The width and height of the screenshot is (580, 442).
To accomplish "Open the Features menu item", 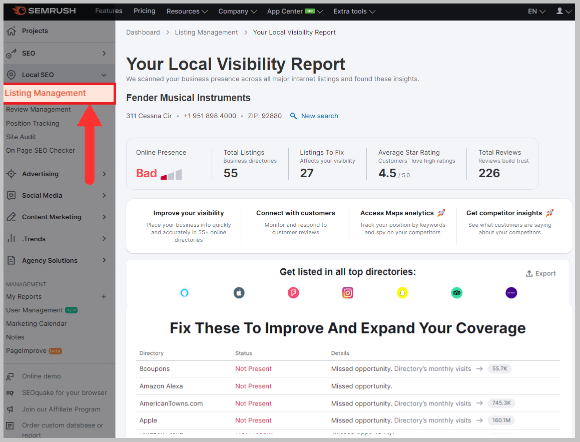I will (x=108, y=11).
